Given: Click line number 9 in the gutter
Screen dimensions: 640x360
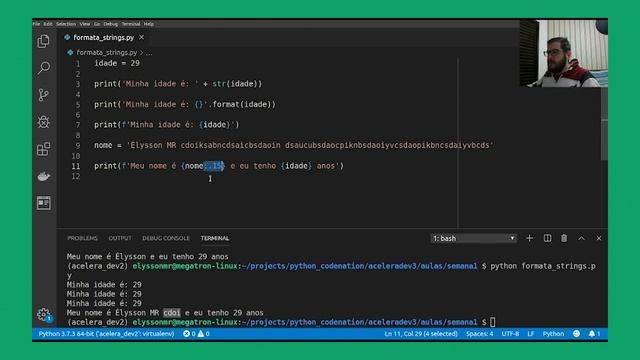Looking at the screenshot, I should pyautogui.click(x=78, y=146).
